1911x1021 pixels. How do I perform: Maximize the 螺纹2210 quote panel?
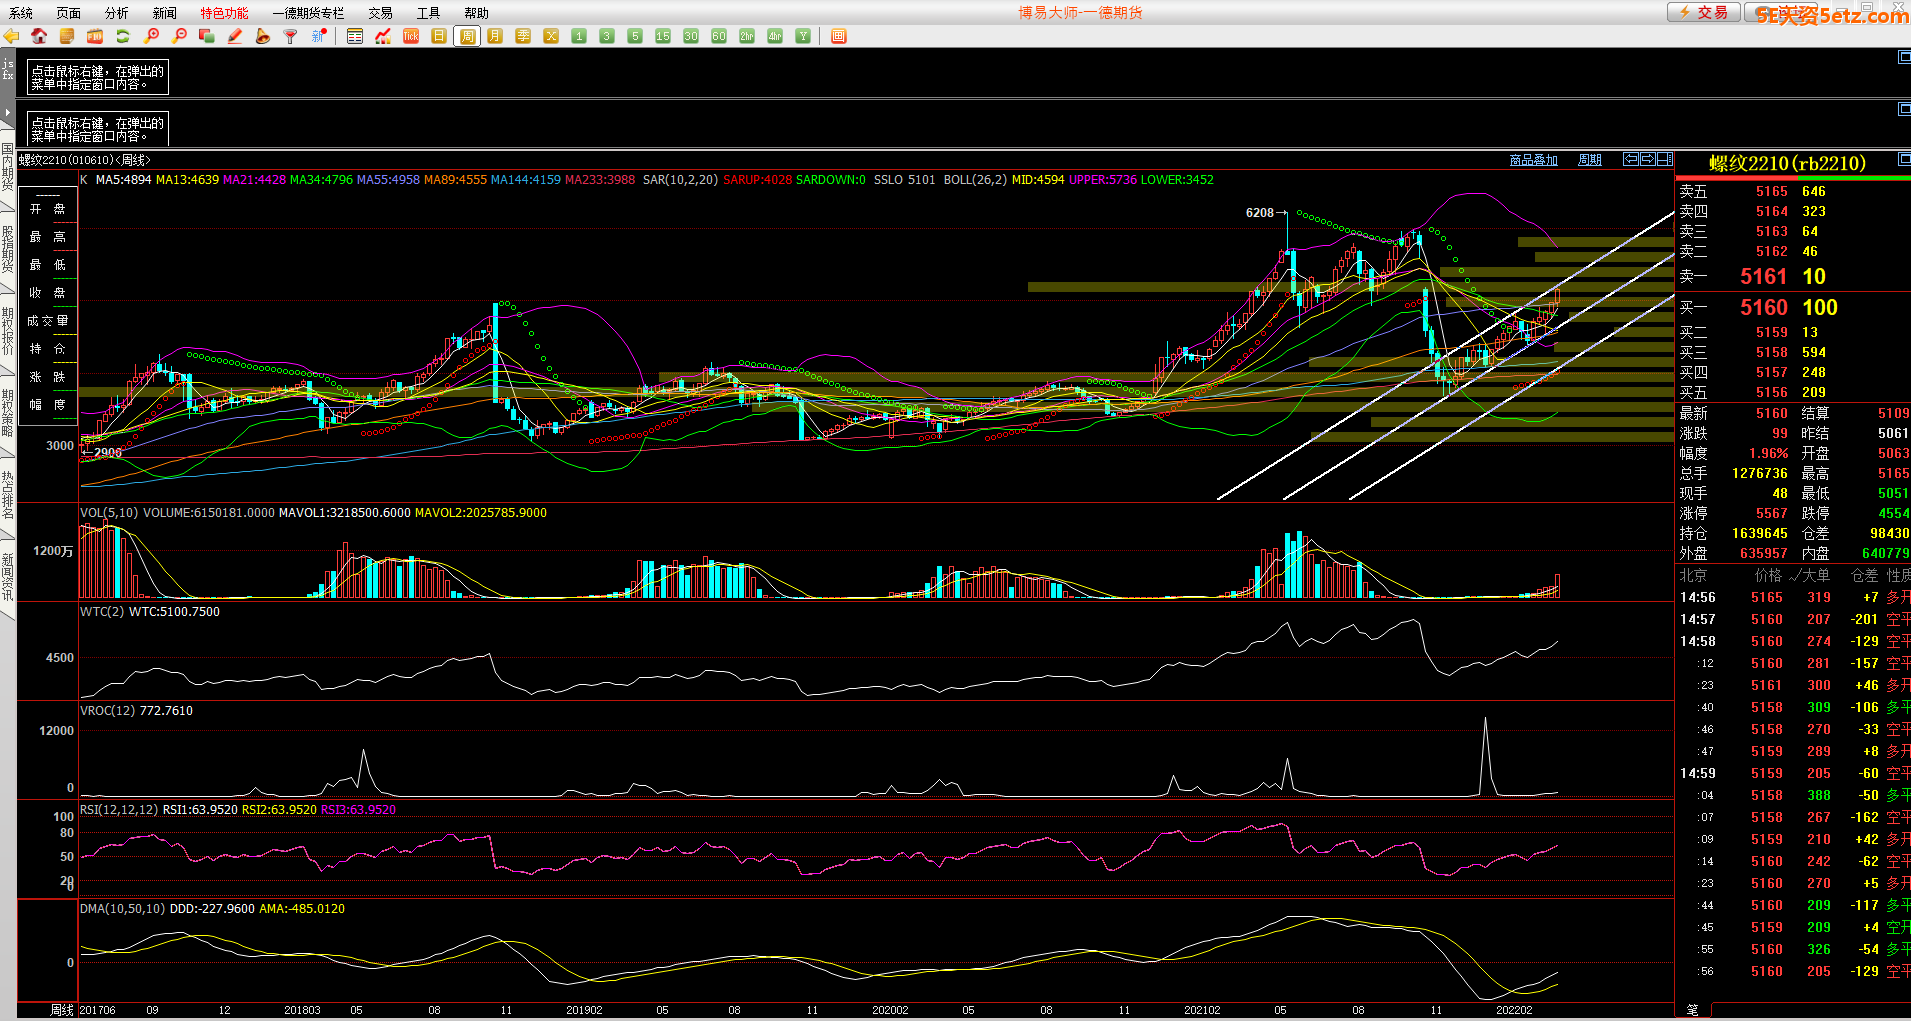(x=1904, y=159)
